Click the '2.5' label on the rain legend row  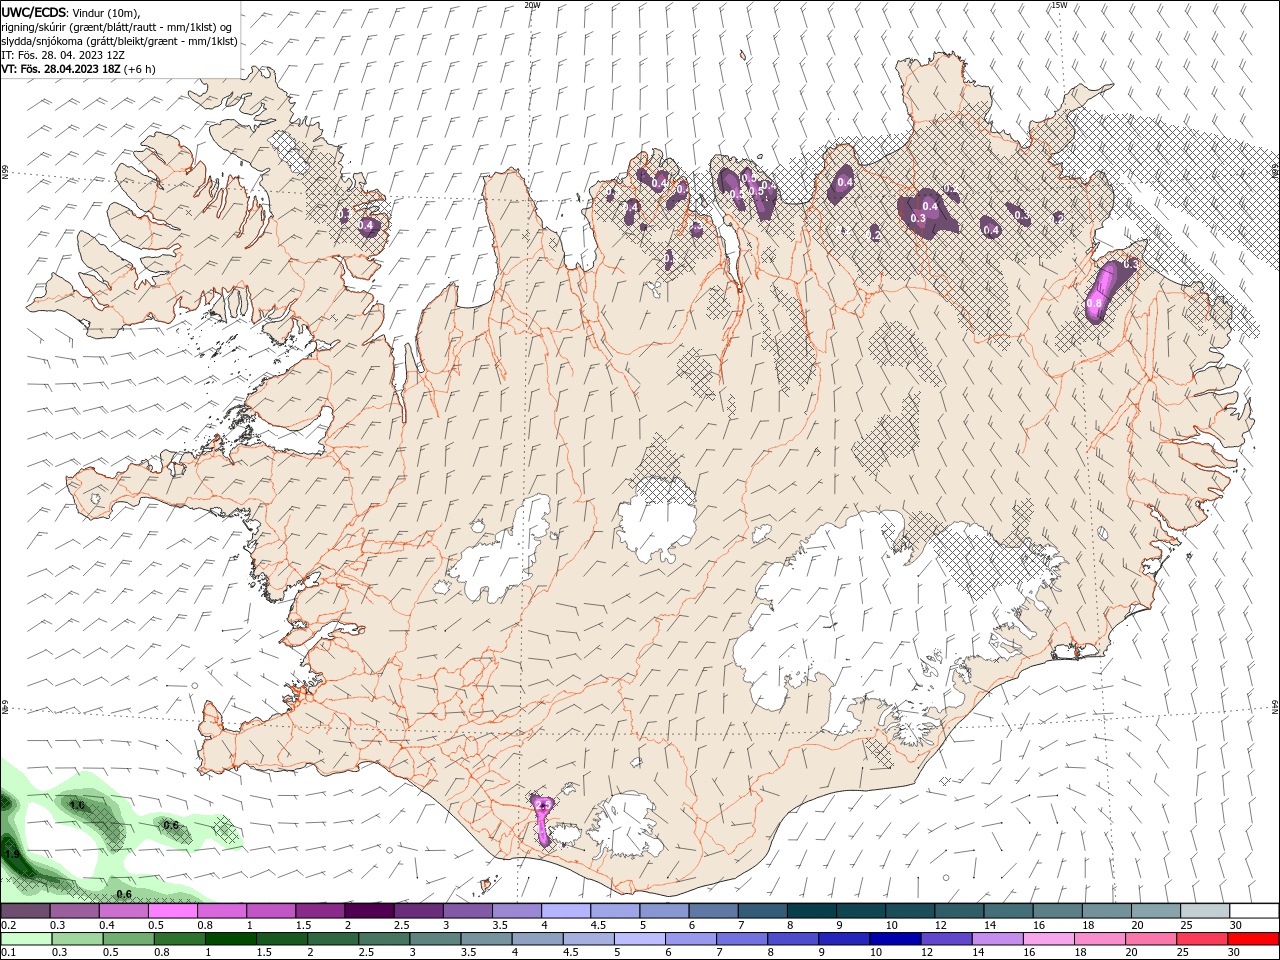(364, 953)
